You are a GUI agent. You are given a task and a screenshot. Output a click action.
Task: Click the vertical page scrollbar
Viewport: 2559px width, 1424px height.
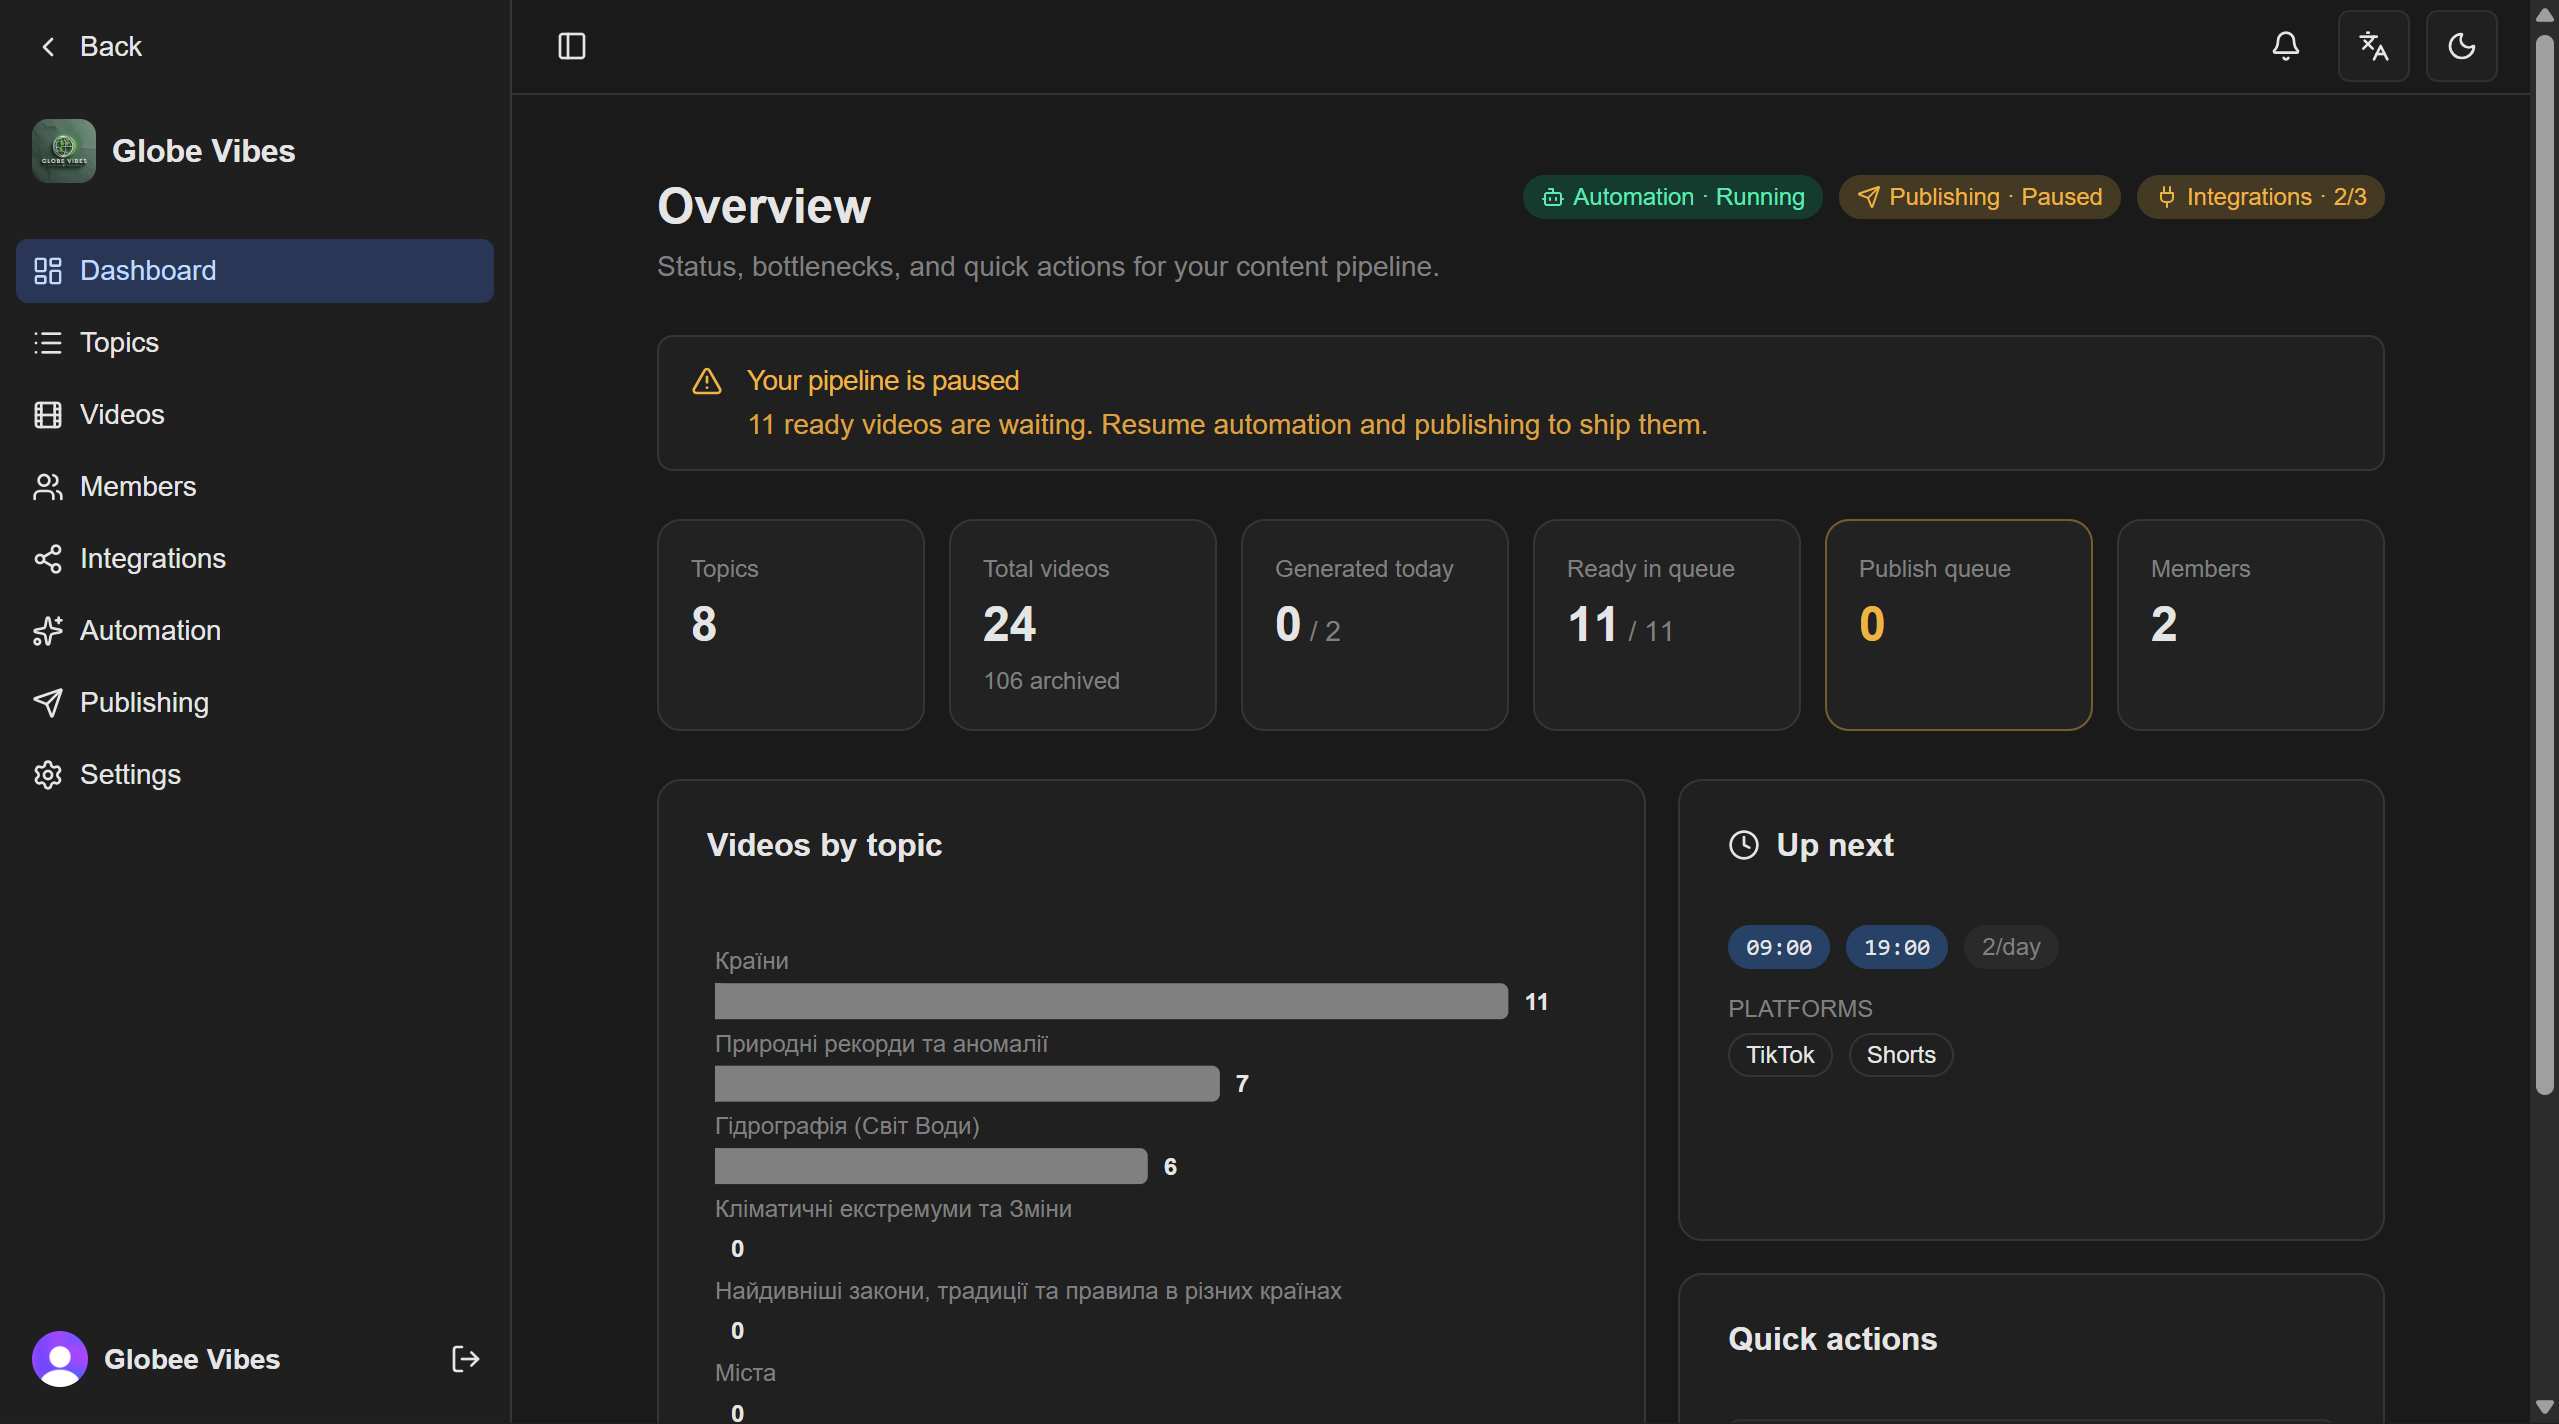pos(2544,565)
